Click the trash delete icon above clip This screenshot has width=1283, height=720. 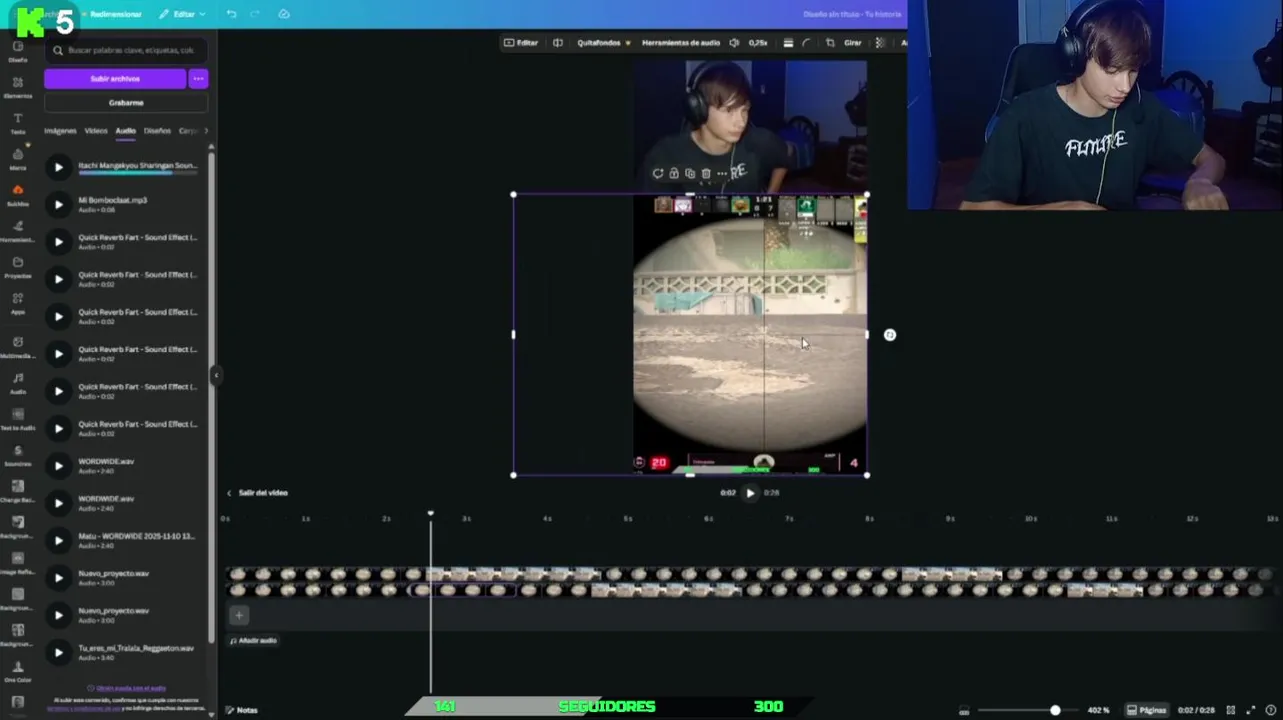[x=706, y=173]
